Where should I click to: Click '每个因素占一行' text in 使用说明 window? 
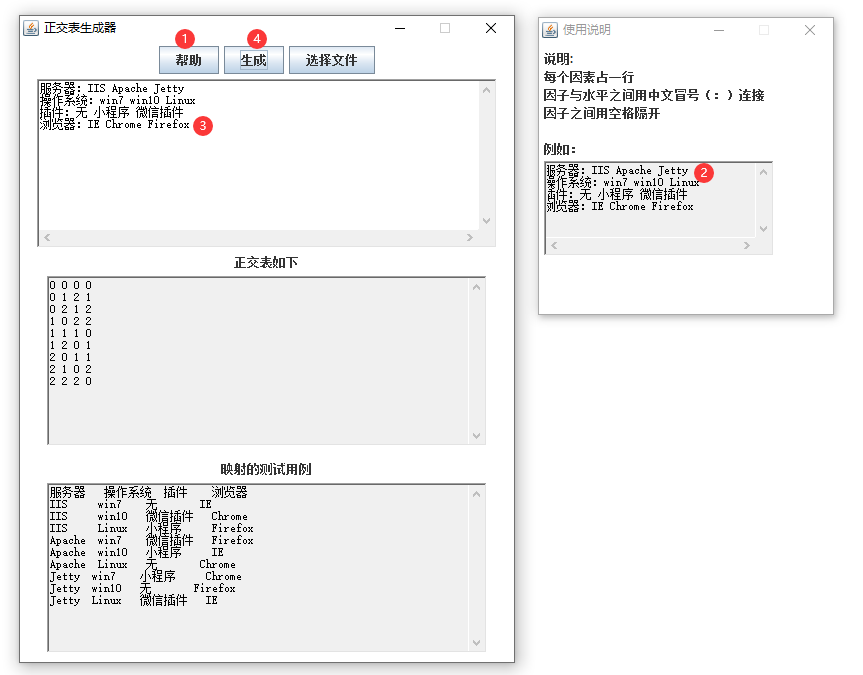588,77
